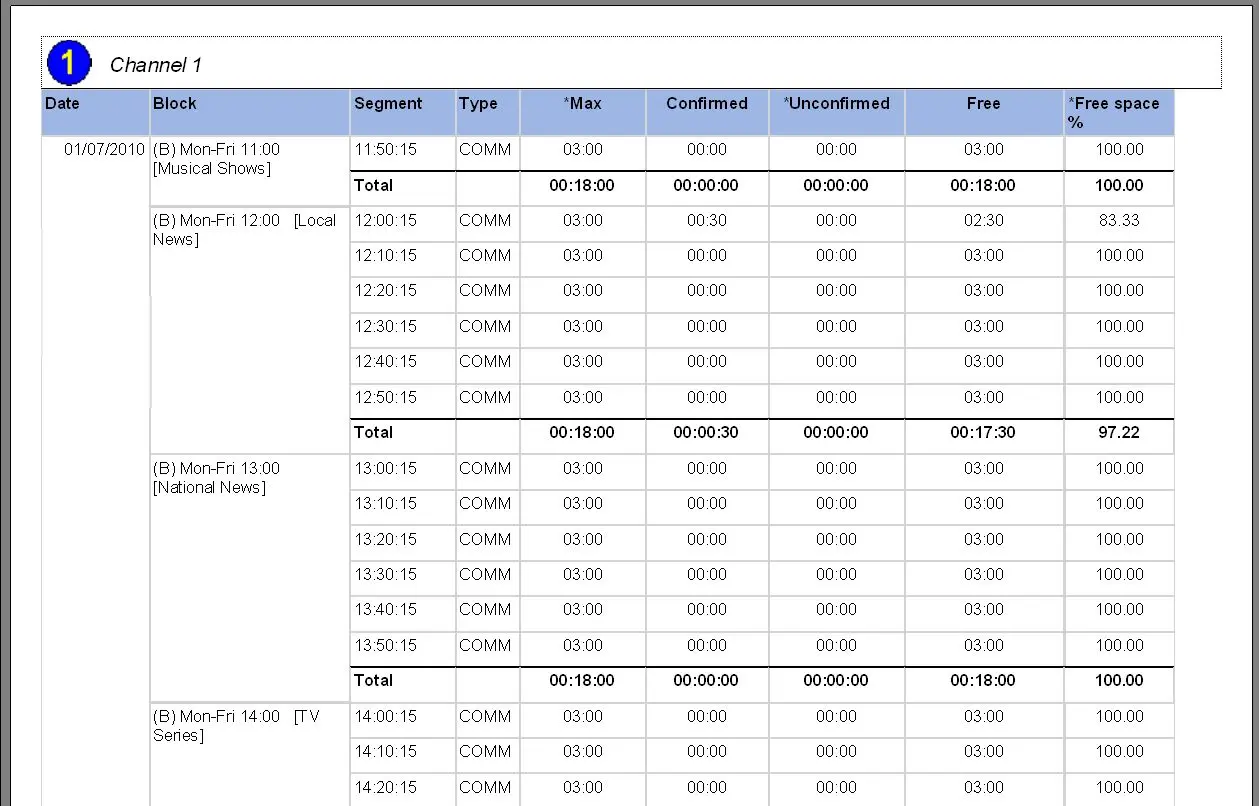The image size is (1259, 806).
Task: Select the 01/07/2010 date cell
Action: (x=104, y=150)
